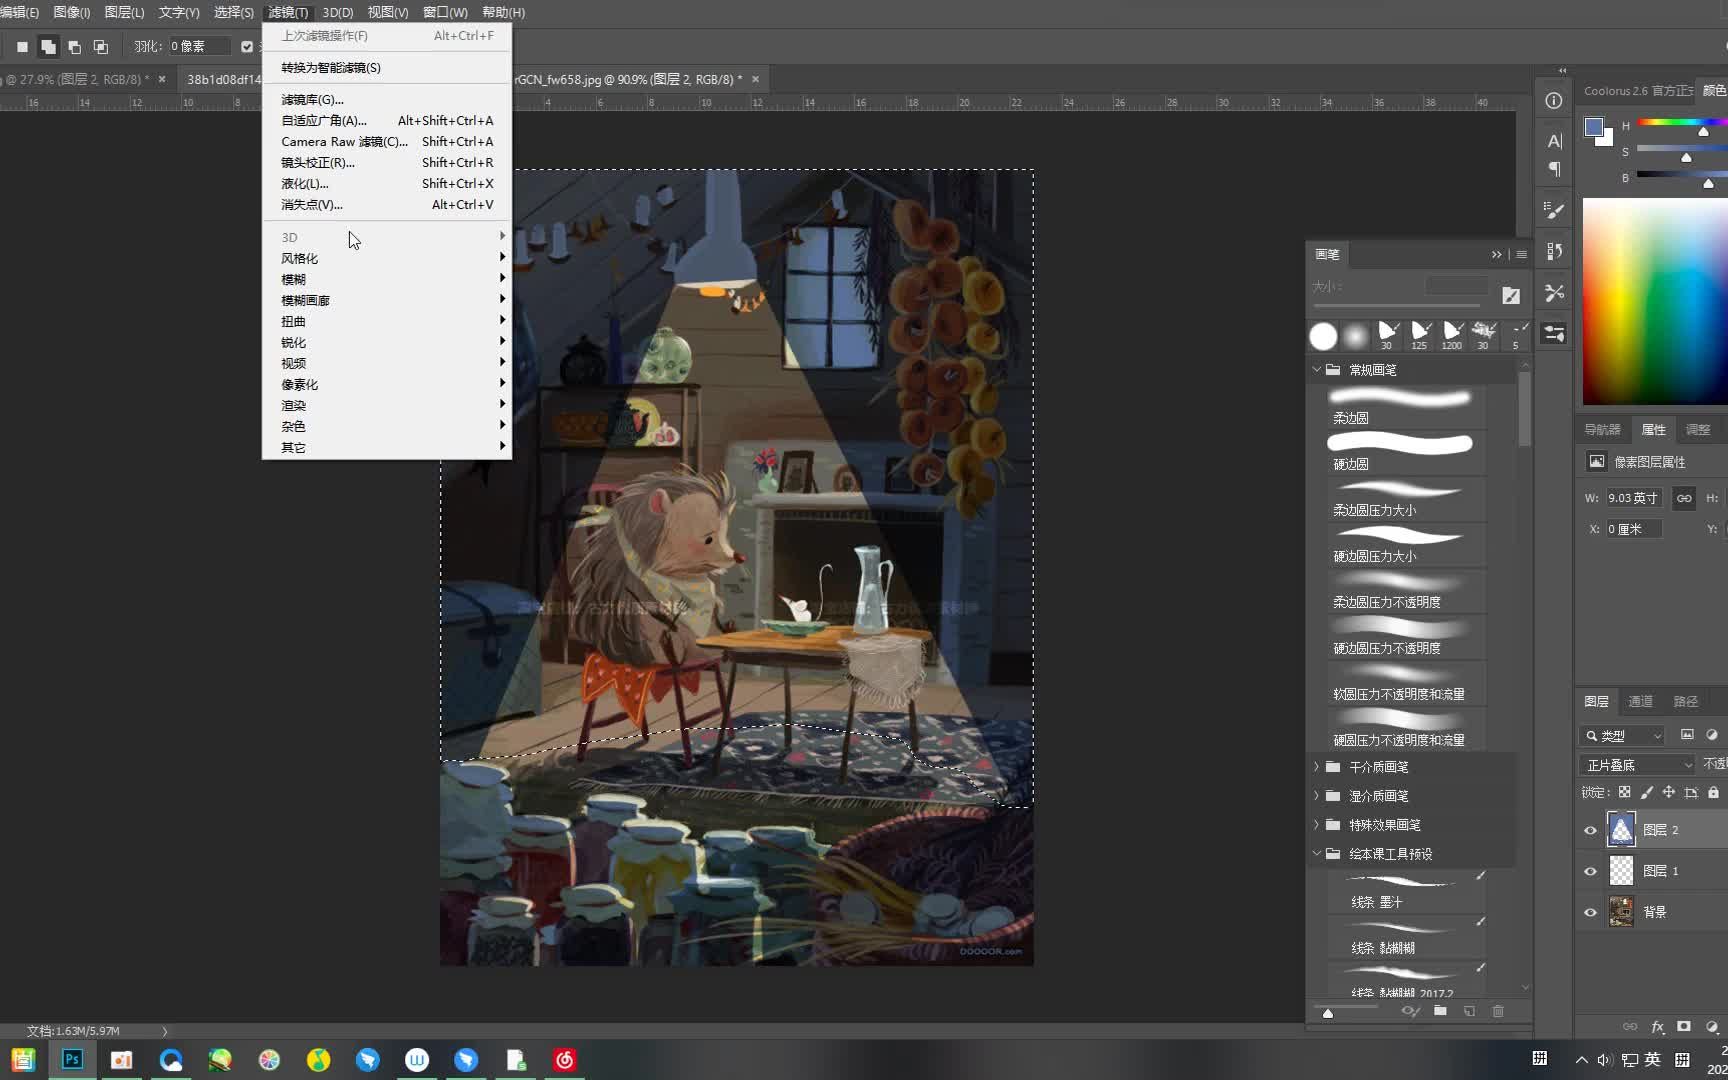This screenshot has height=1080, width=1728.
Task: Open the Character panel icon
Action: 1554,141
